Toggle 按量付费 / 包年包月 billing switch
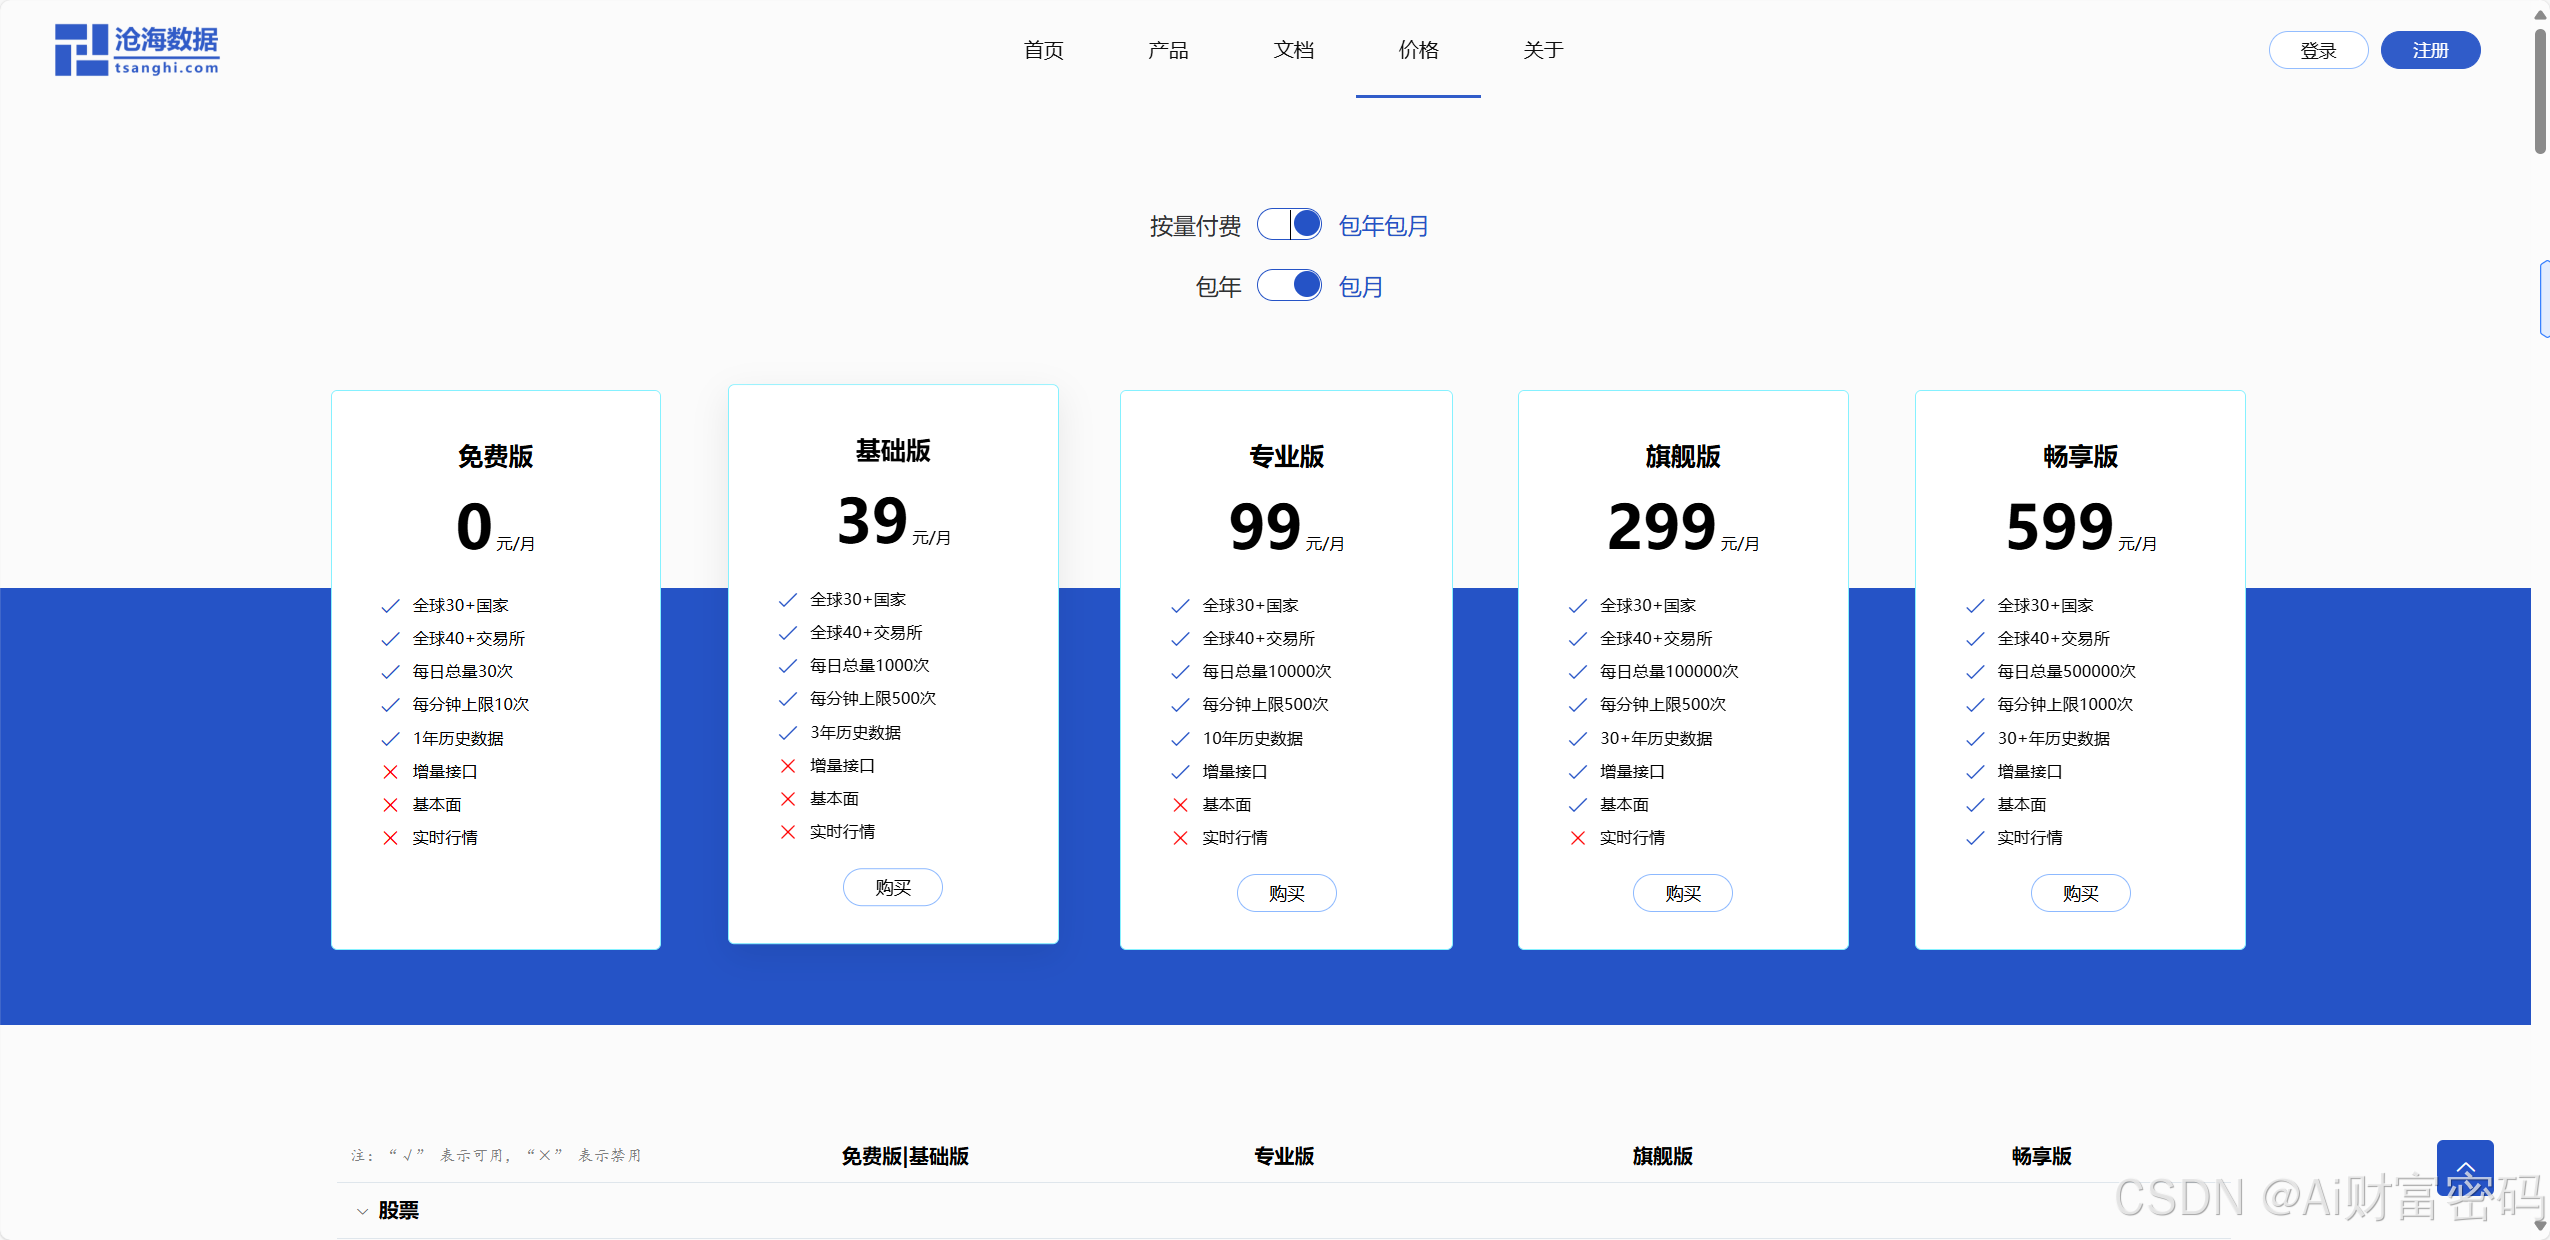The width and height of the screenshot is (2550, 1240). (1289, 225)
